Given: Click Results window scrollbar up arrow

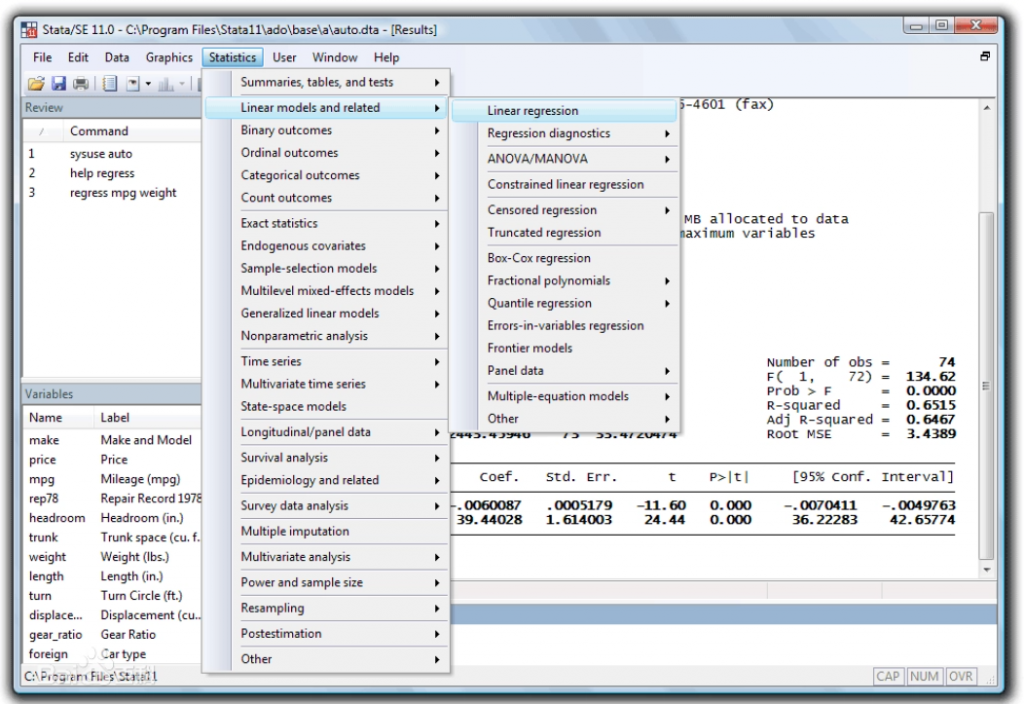Looking at the screenshot, I should 987,108.
